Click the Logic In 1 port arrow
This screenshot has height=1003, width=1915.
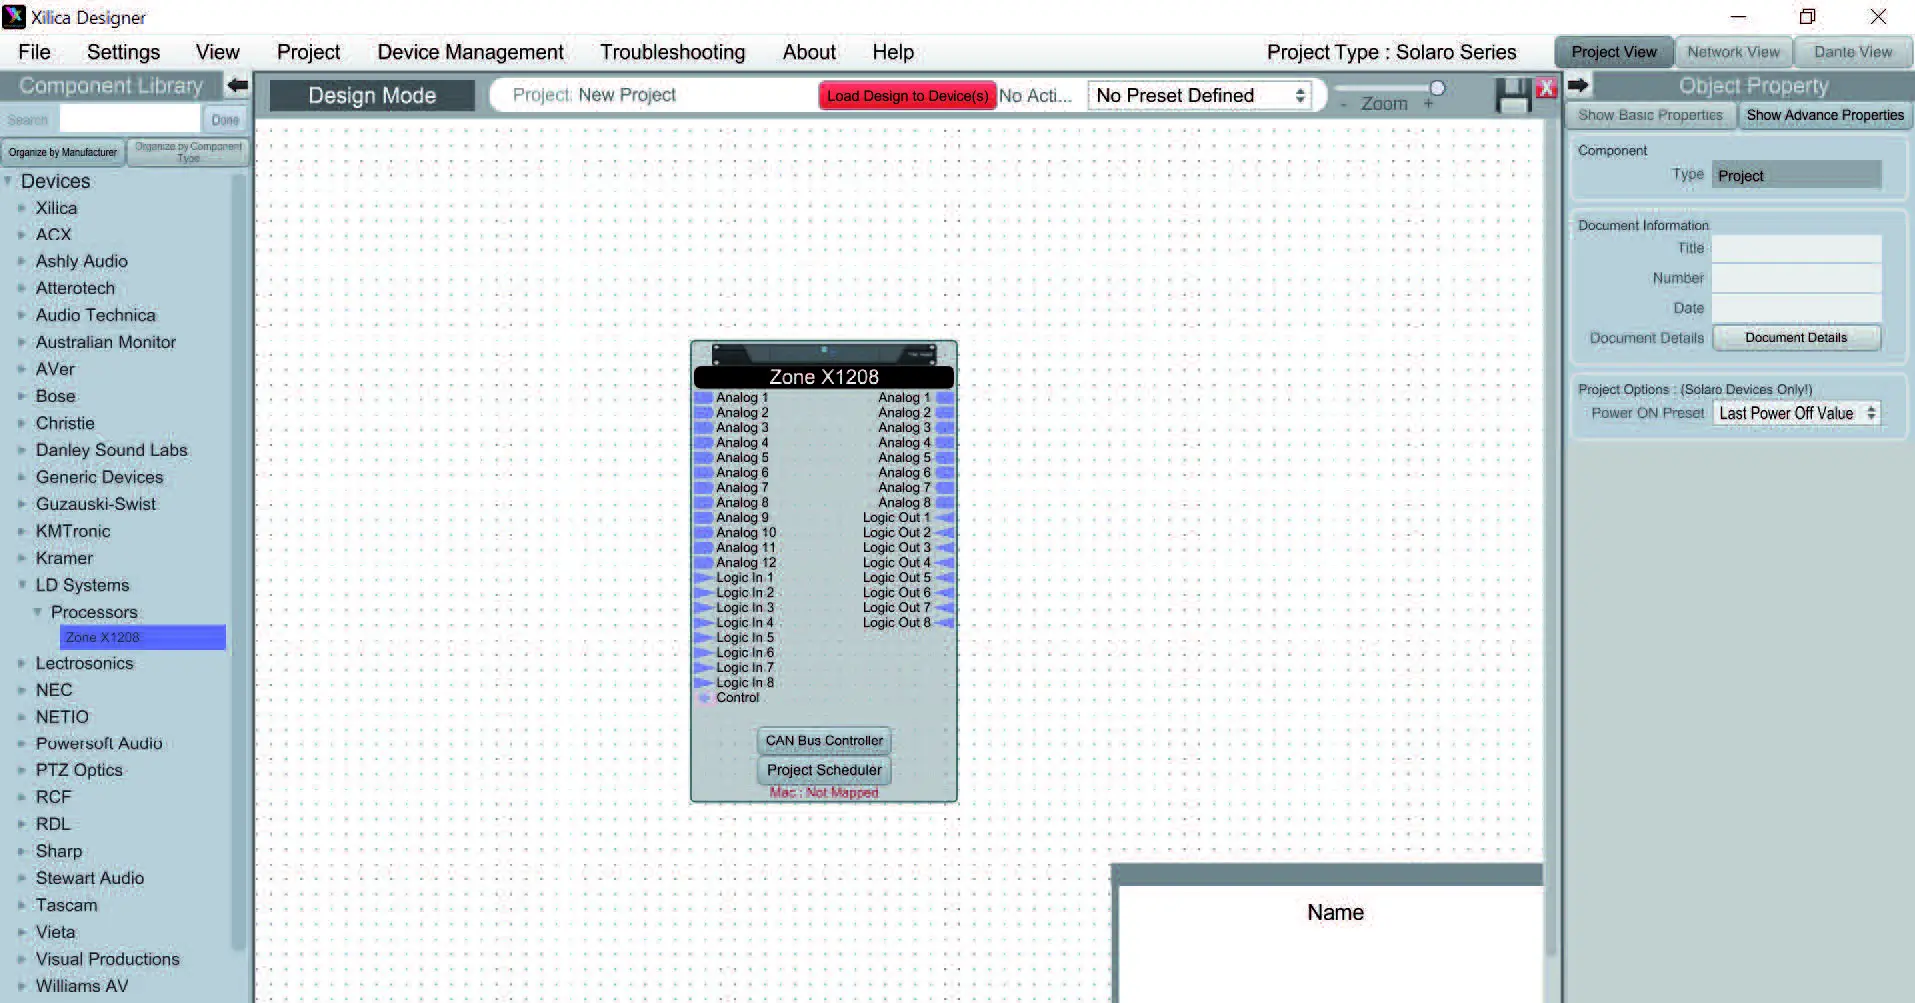(703, 578)
